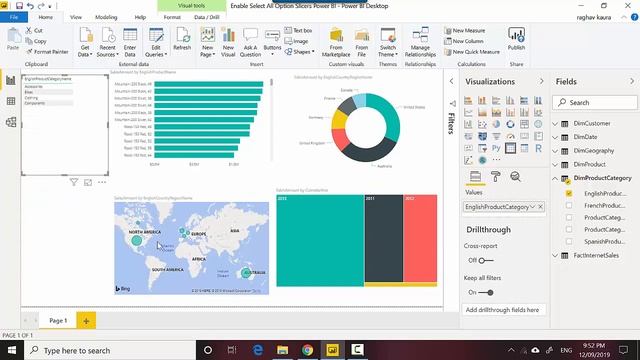Collapse the DimProductCategory table
This screenshot has height=360, width=640.
coord(555,178)
